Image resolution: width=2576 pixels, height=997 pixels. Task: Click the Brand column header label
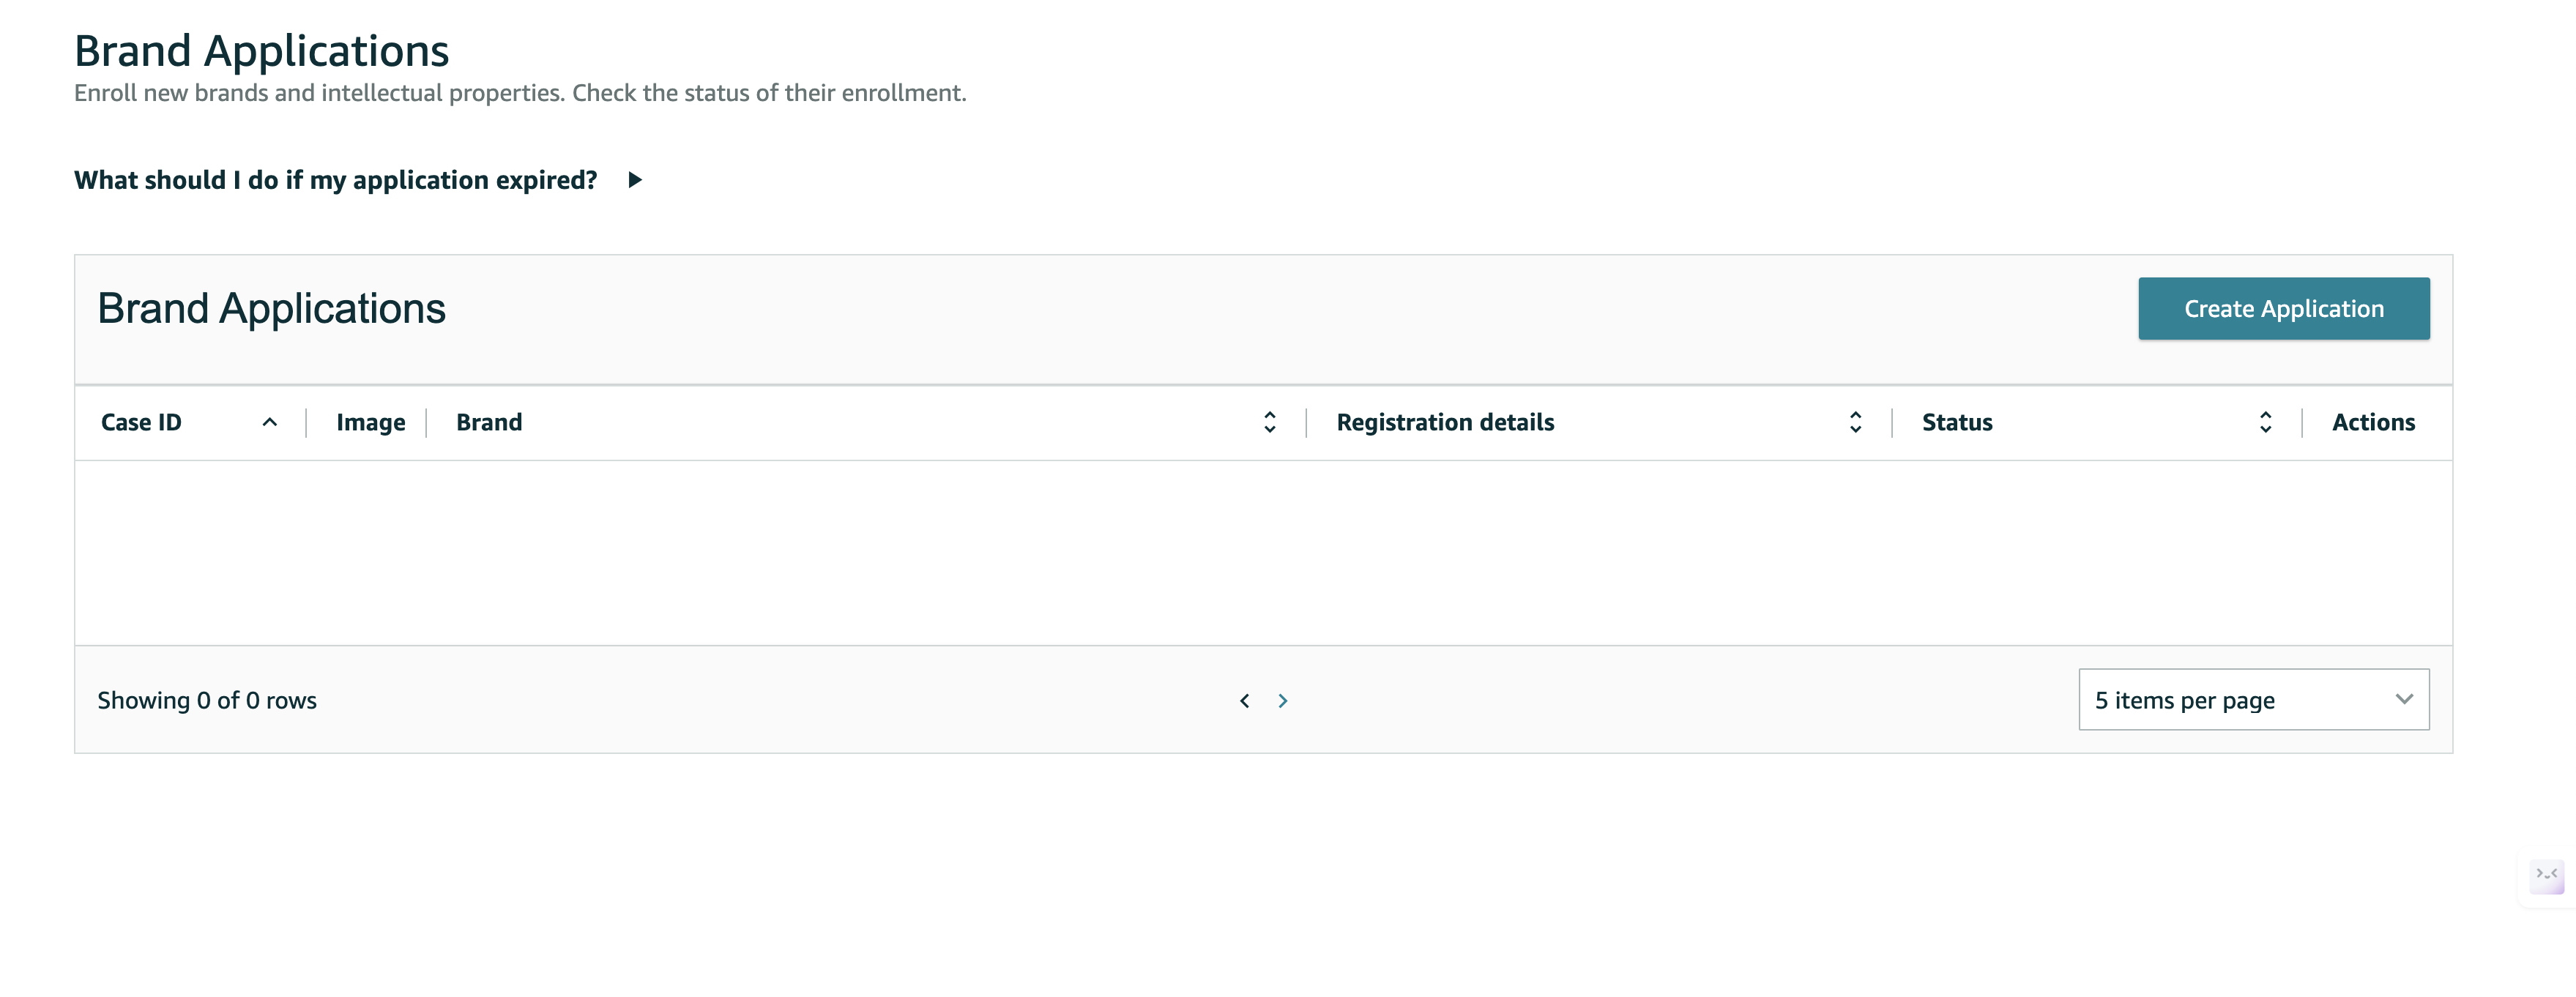[489, 423]
